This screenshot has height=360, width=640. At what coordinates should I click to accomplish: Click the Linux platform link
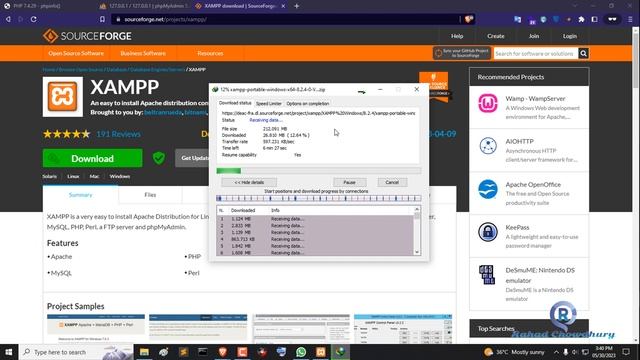click(x=73, y=176)
